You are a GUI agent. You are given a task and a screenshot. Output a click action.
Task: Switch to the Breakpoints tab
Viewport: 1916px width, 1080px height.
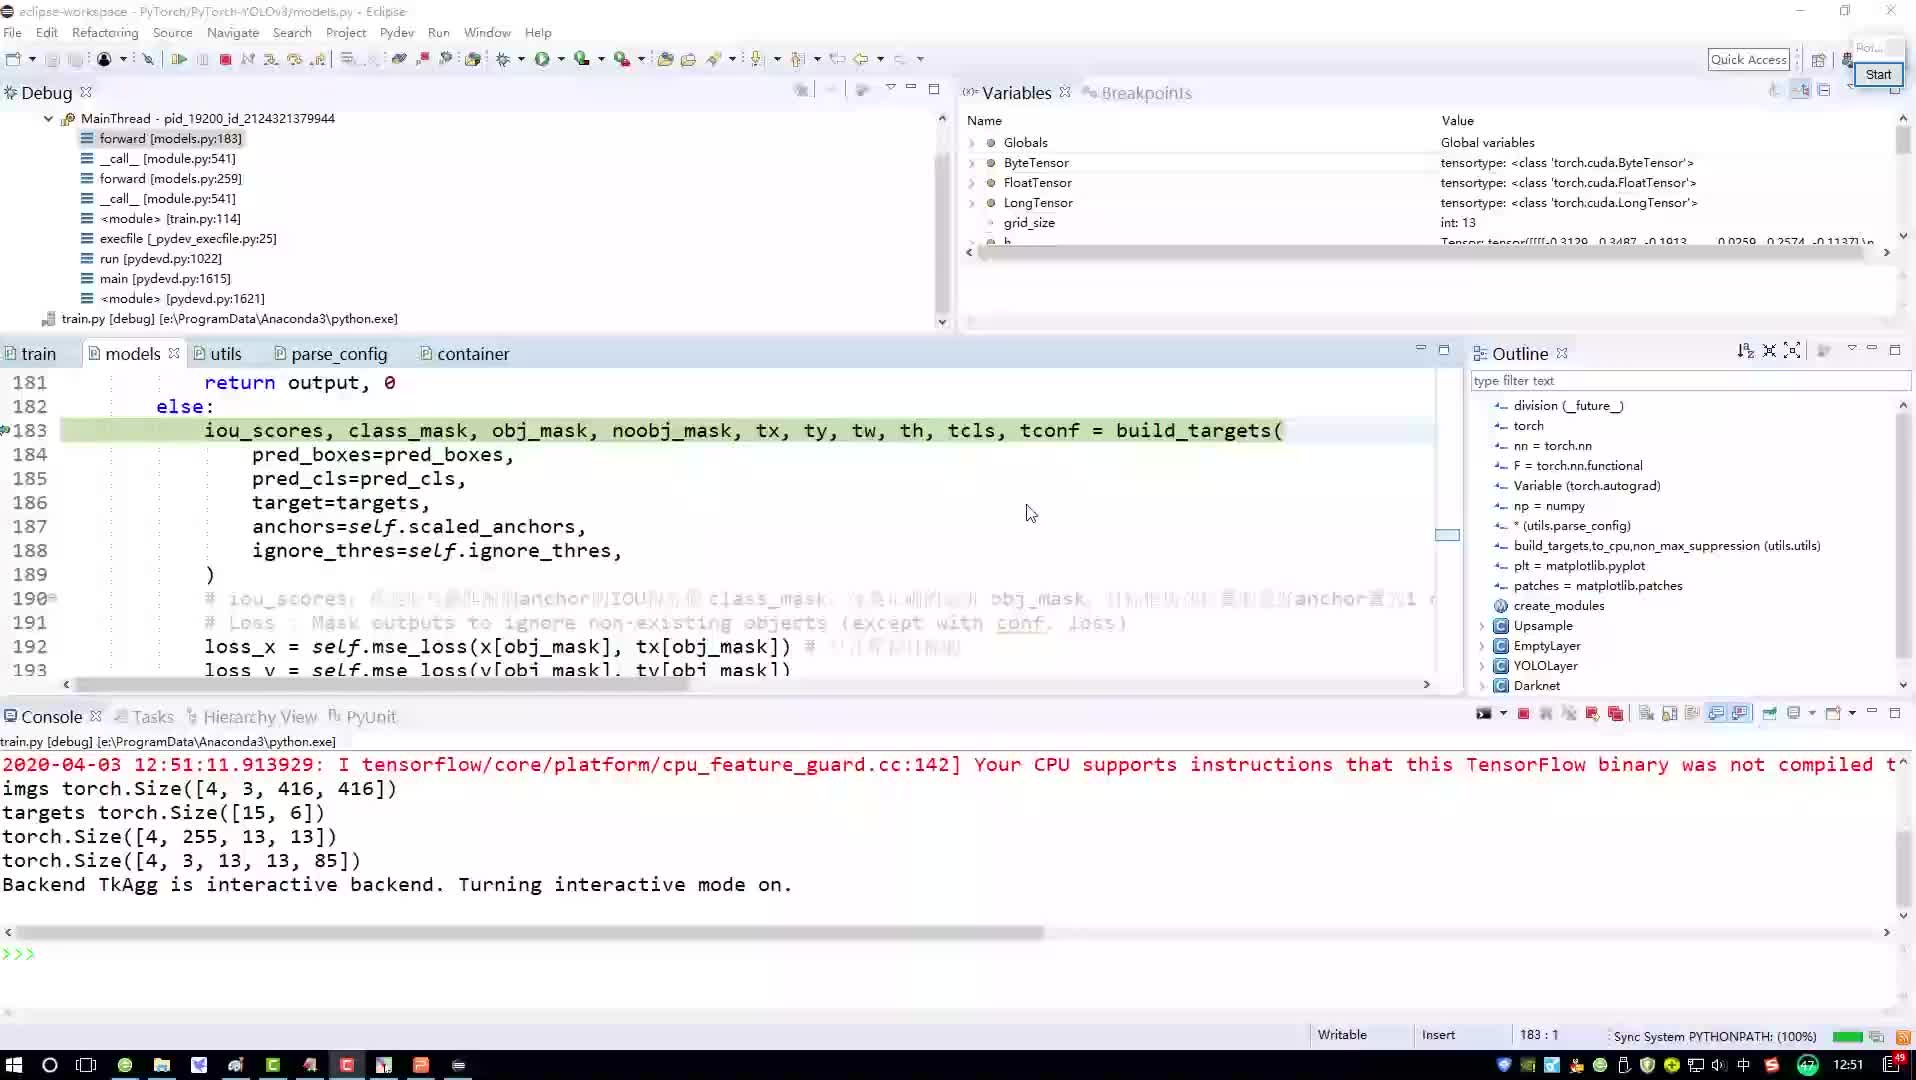click(1137, 93)
